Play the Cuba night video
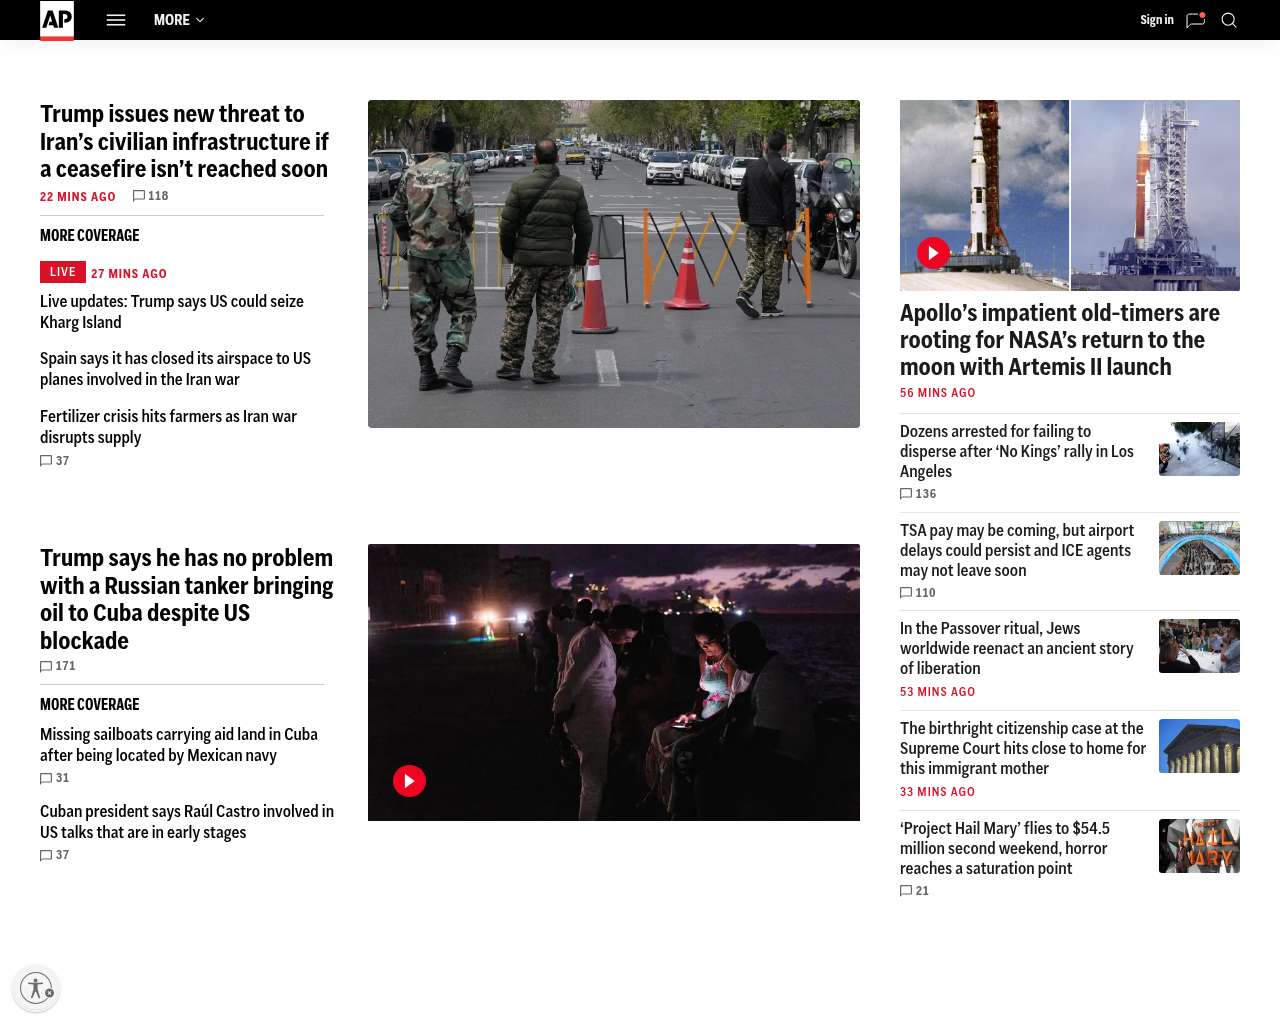Screen dimensions: 1280x1024 [409, 781]
